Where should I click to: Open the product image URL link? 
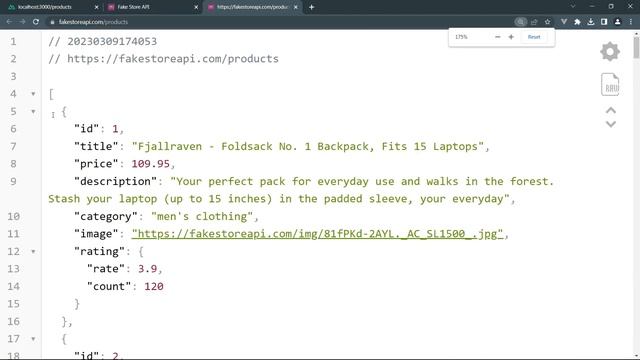(317, 234)
